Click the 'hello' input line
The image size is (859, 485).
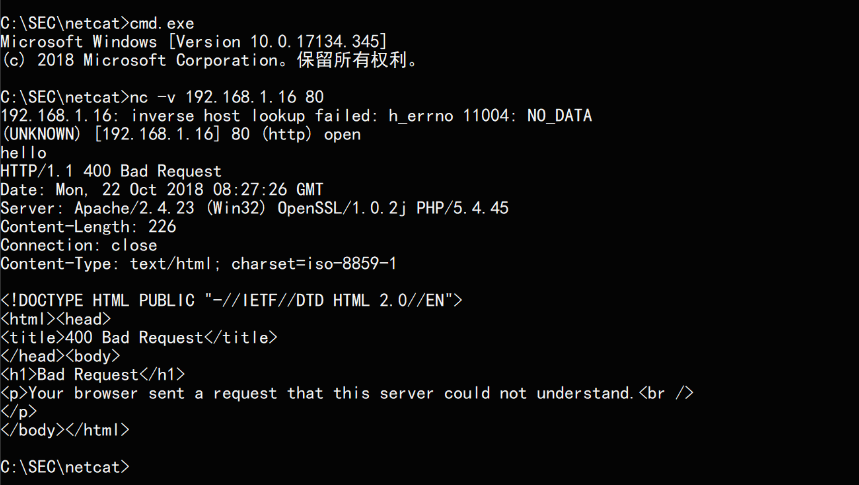pyautogui.click(x=24, y=153)
